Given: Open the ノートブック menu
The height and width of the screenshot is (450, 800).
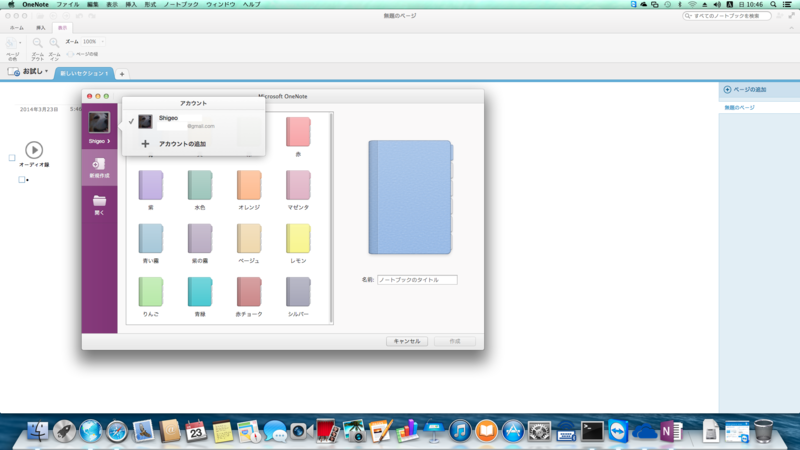Looking at the screenshot, I should tap(181, 4).
